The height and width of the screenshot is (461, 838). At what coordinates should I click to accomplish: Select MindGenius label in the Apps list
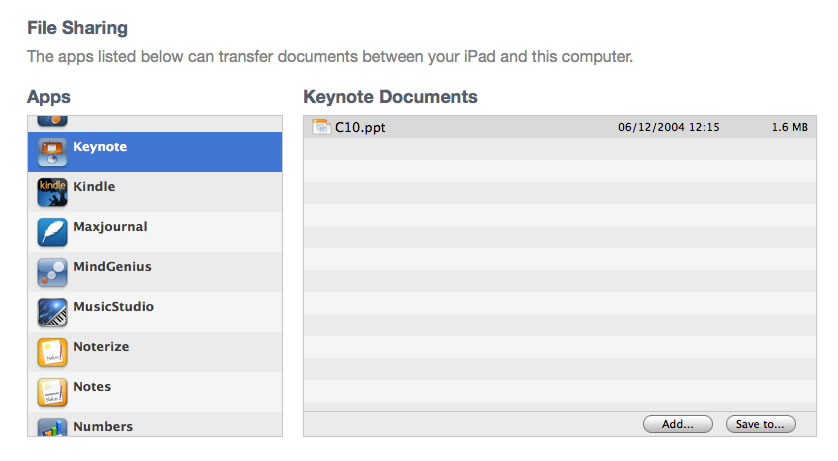(112, 267)
